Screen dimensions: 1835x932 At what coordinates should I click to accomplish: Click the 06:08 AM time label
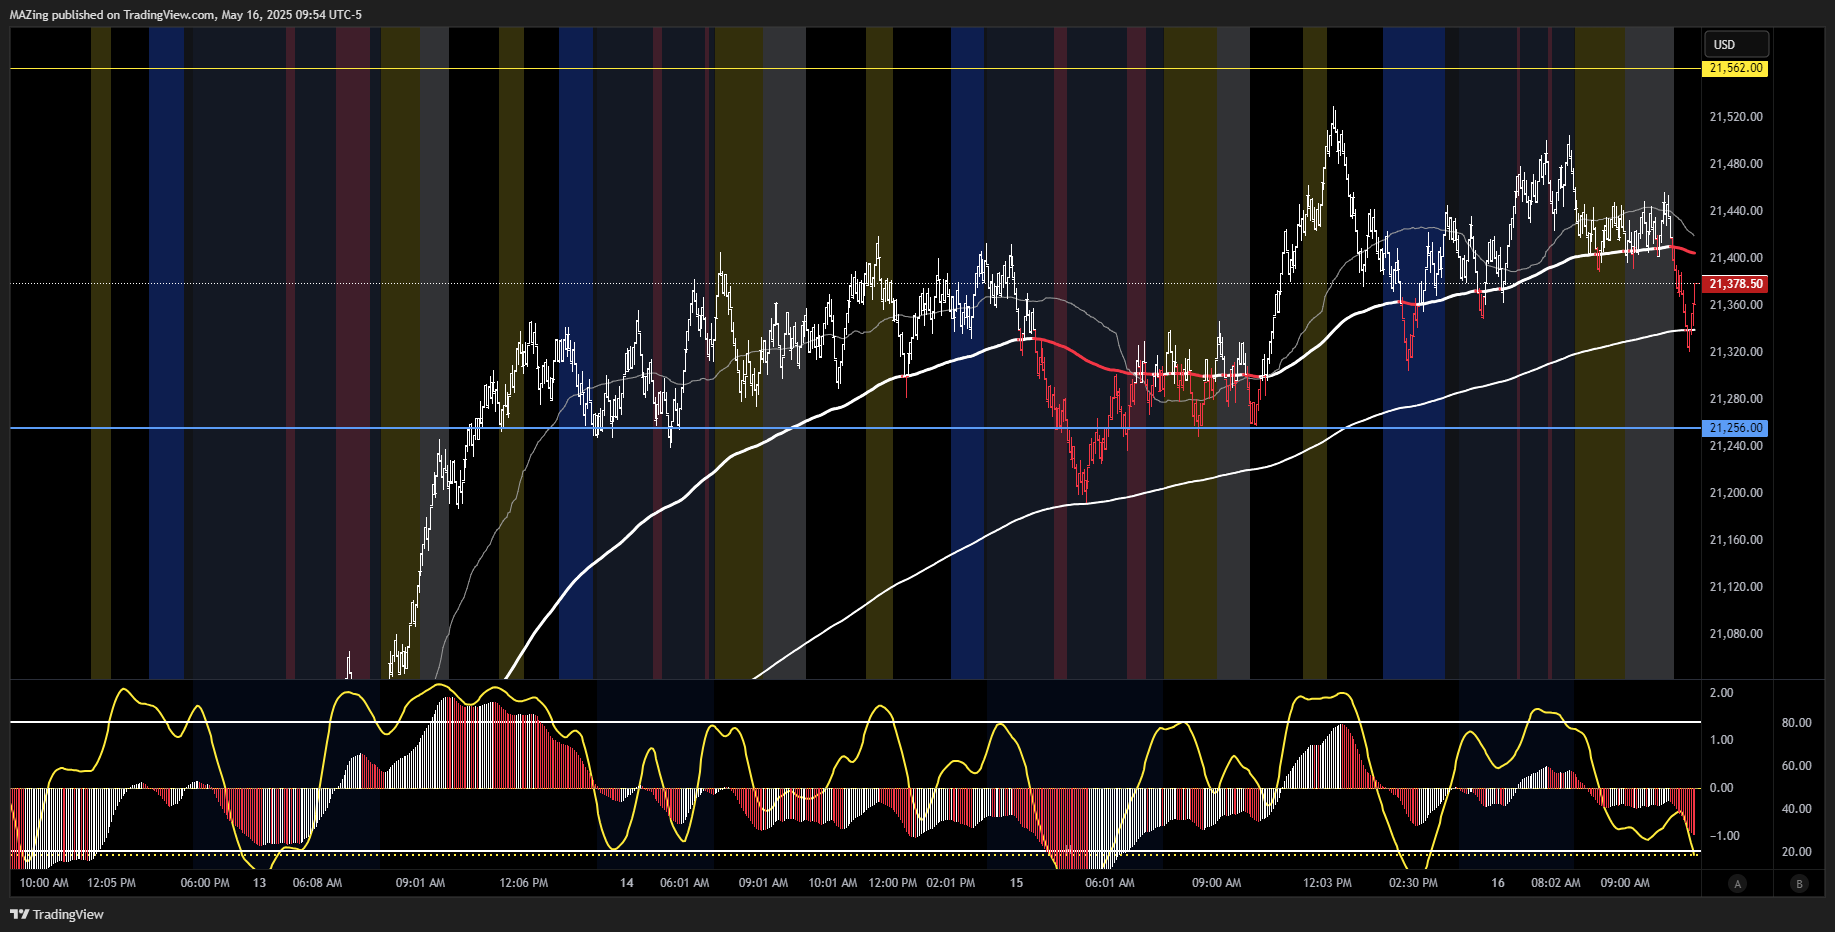317,883
